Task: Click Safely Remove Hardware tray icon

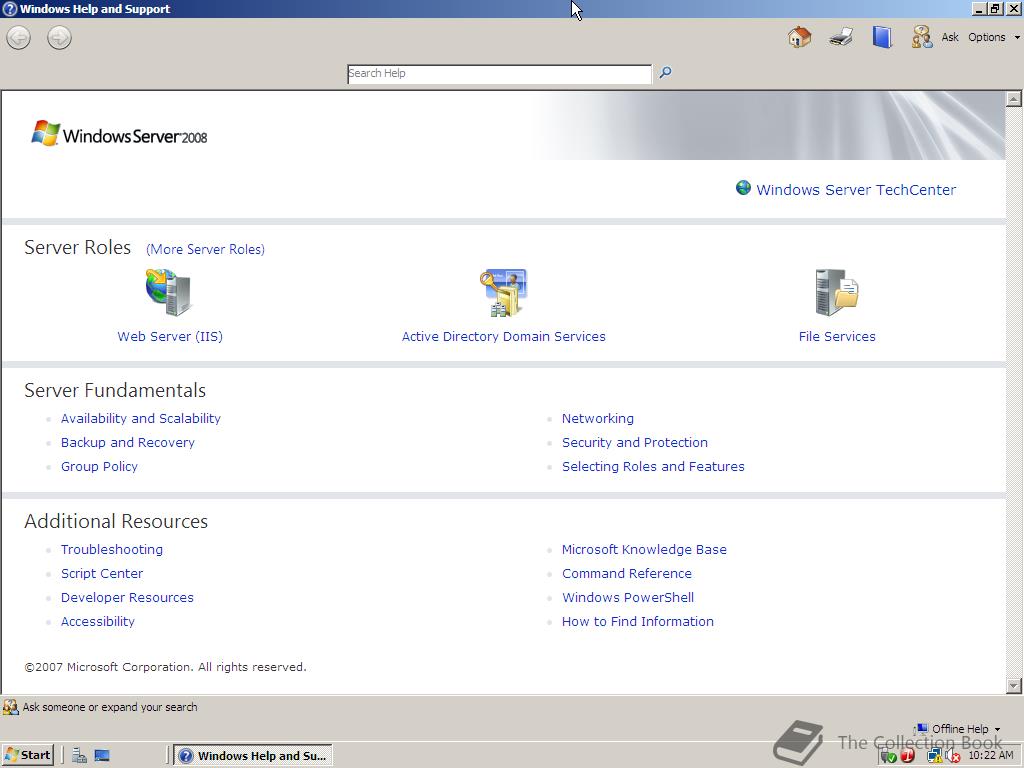Action: click(888, 756)
